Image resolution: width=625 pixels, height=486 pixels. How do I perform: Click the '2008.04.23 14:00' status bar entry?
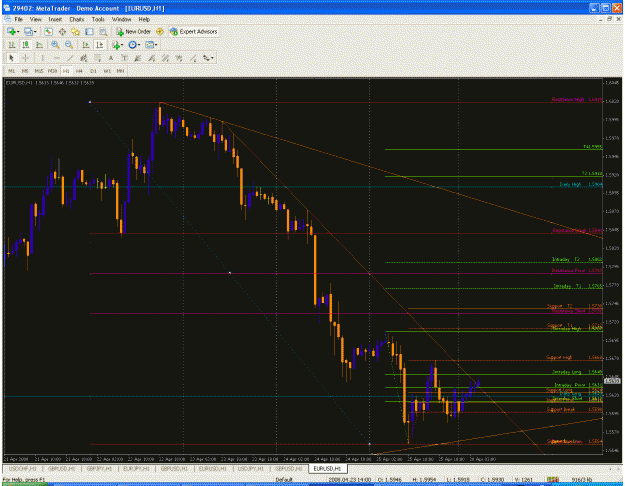coord(350,480)
